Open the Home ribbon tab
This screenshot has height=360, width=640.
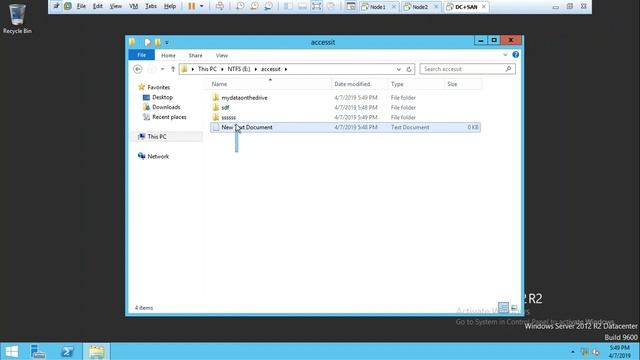(168, 55)
